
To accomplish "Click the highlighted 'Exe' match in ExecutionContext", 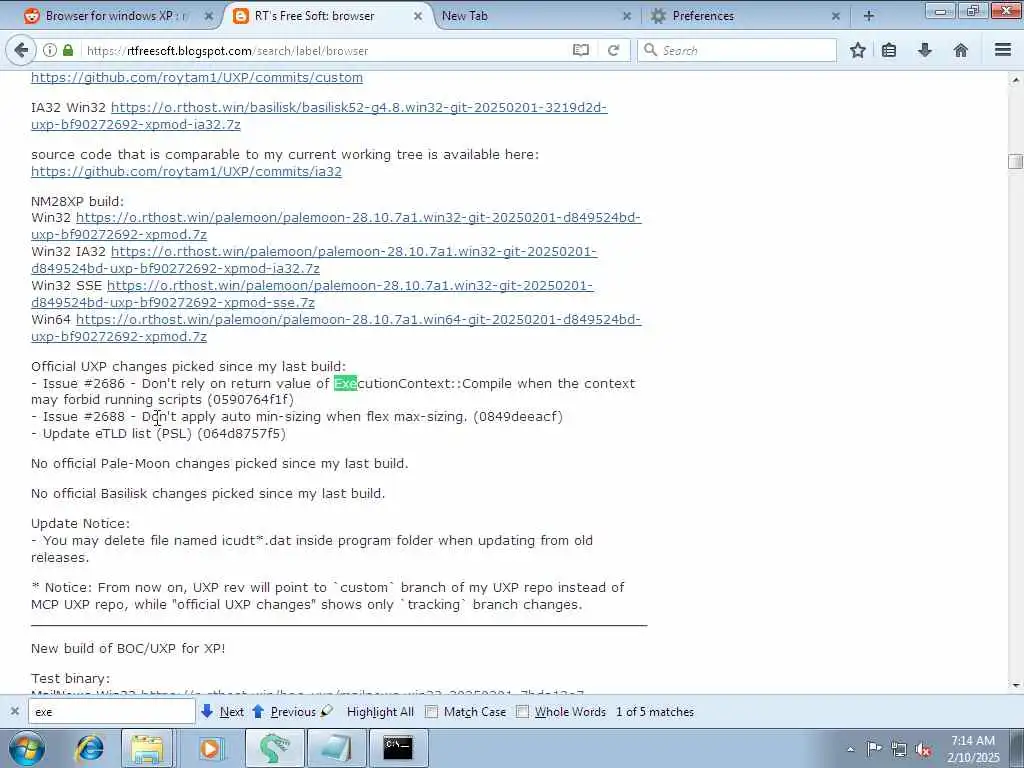I will pyautogui.click(x=345, y=383).
